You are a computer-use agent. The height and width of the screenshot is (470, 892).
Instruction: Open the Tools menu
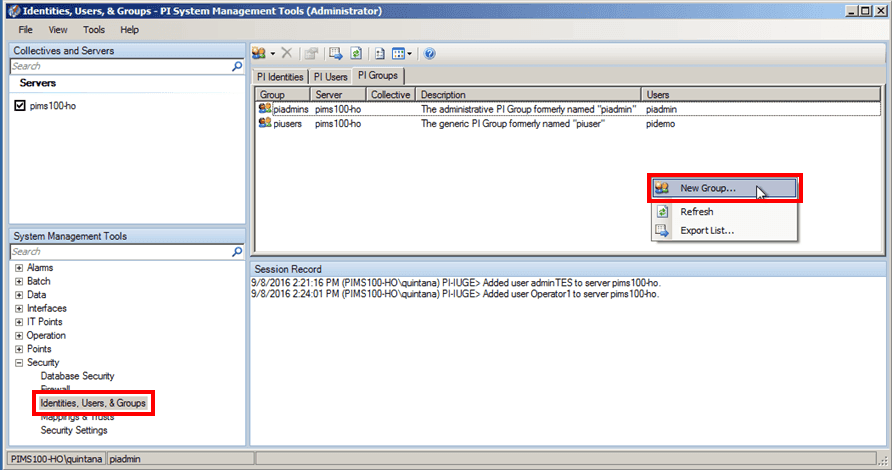coord(94,30)
